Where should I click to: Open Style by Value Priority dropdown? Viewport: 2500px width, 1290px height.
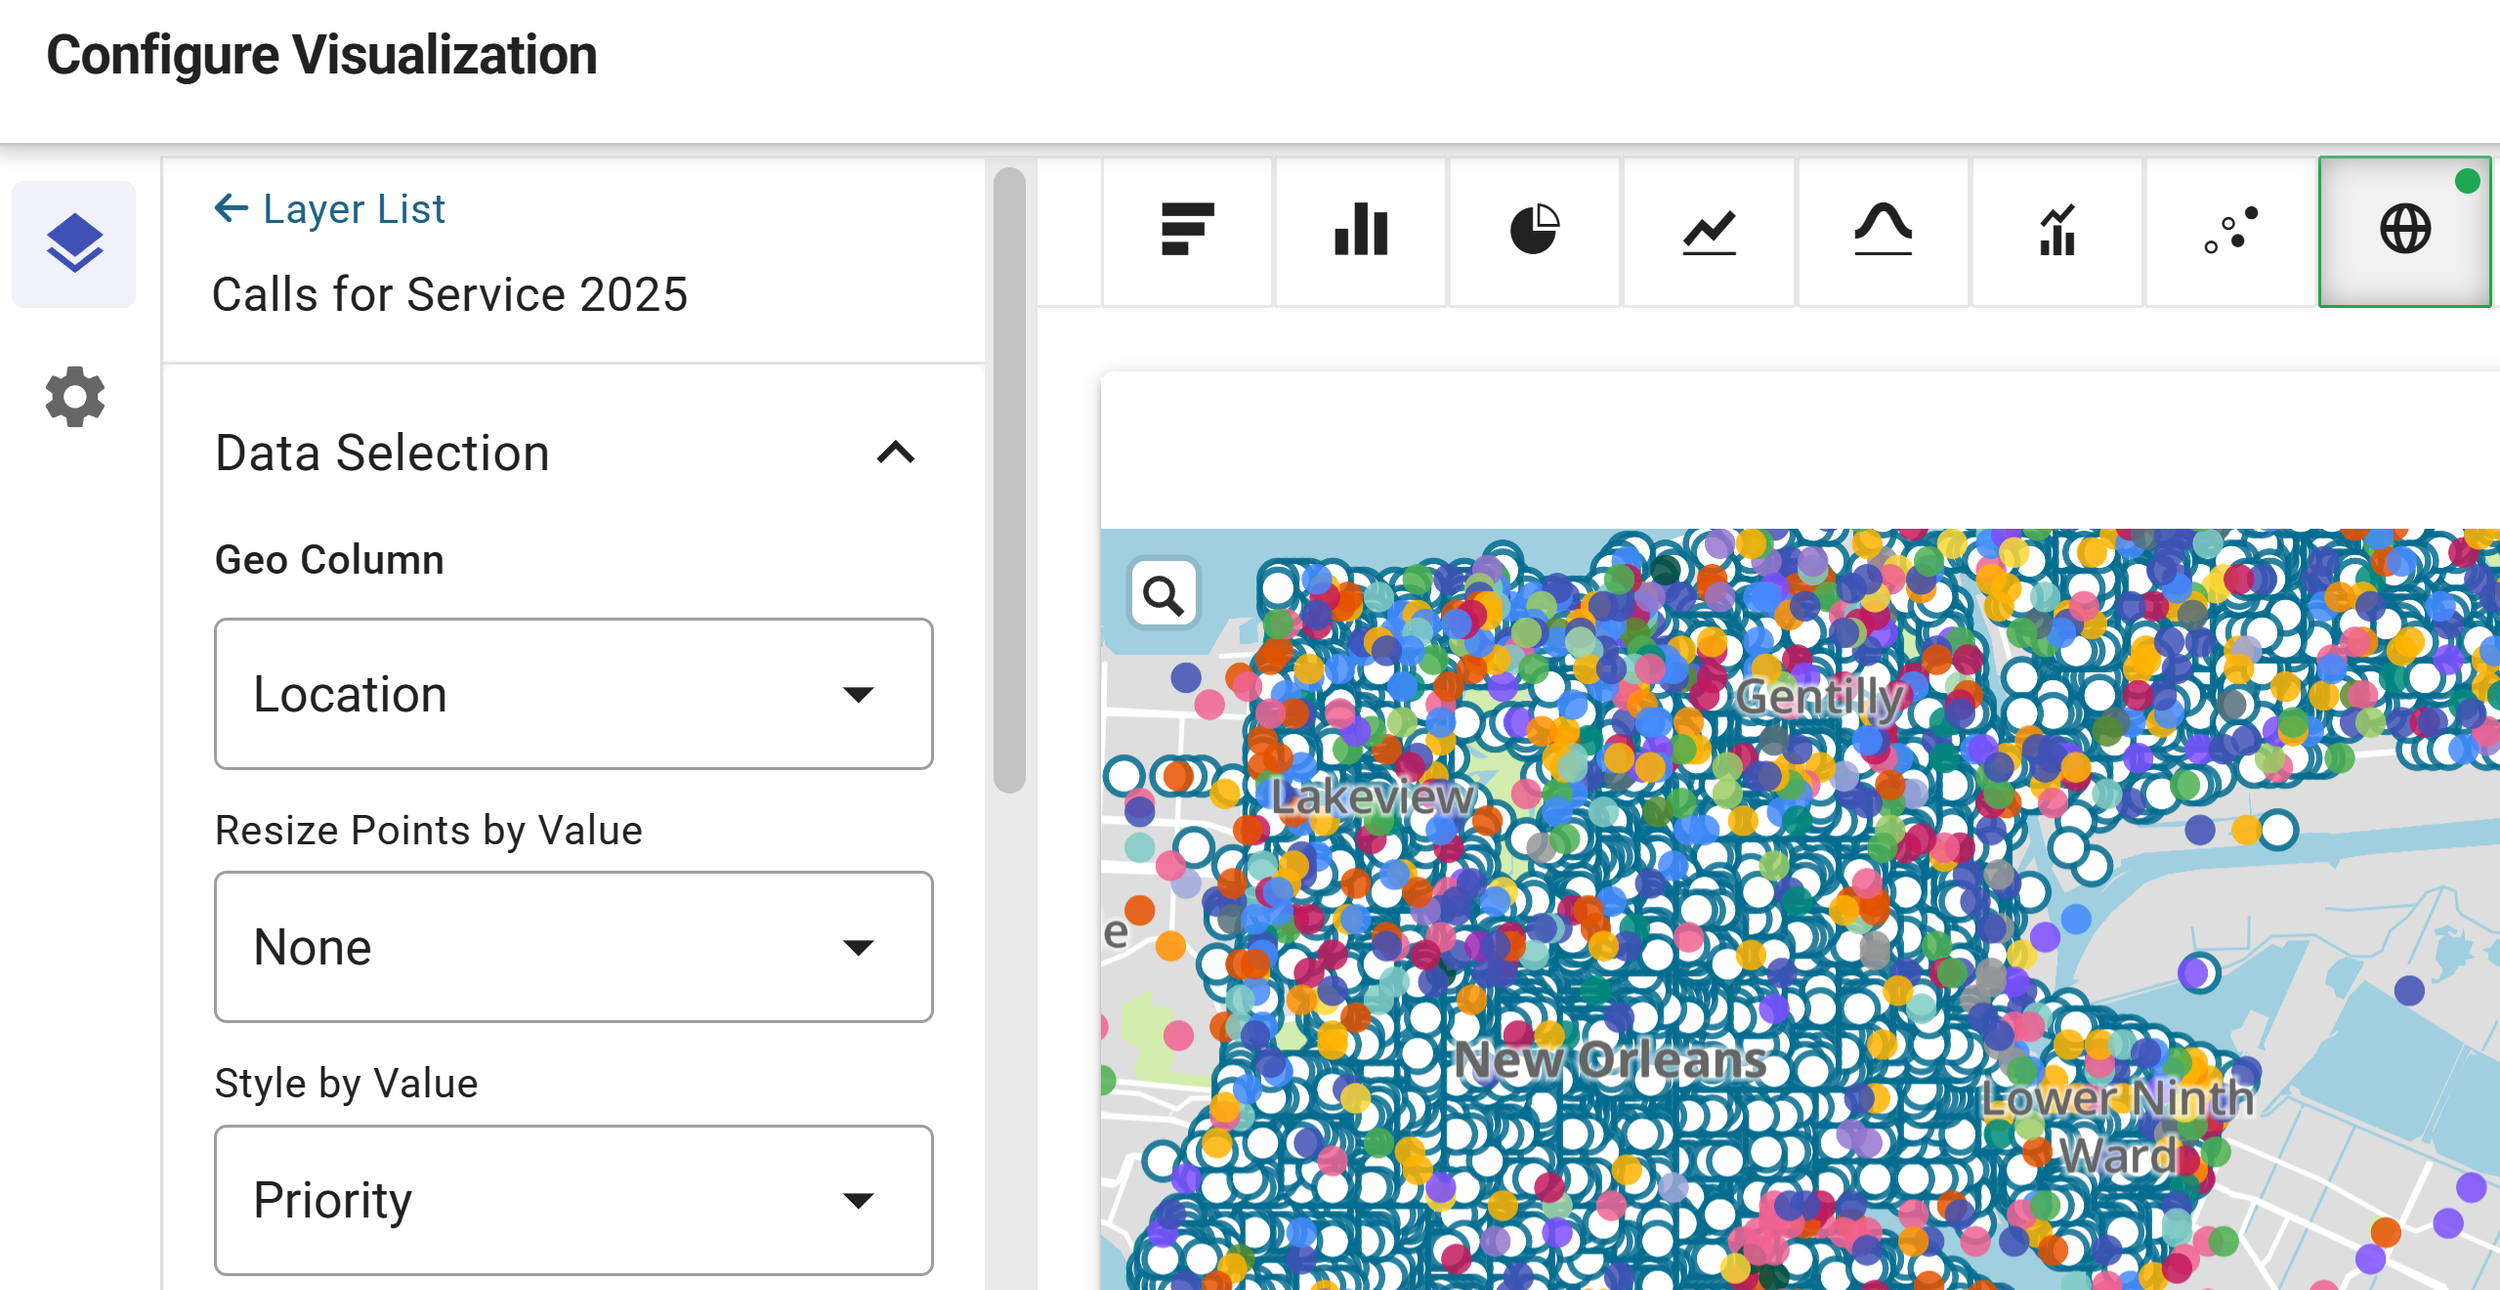(x=573, y=1199)
